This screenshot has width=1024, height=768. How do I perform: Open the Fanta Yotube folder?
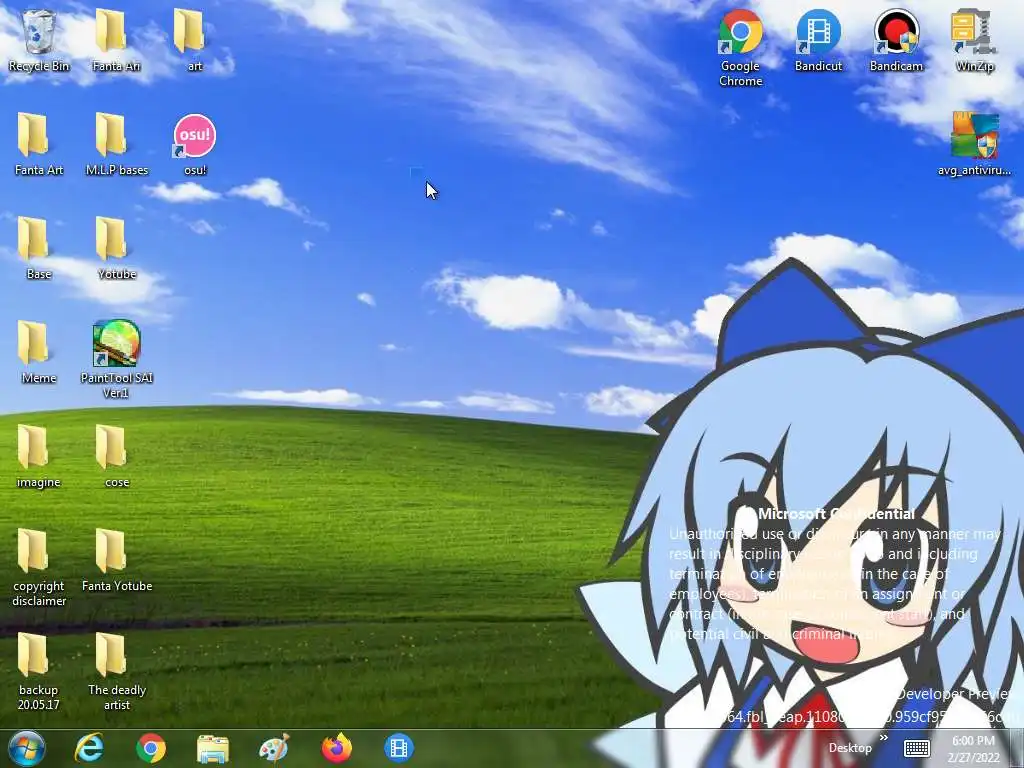tap(117, 560)
